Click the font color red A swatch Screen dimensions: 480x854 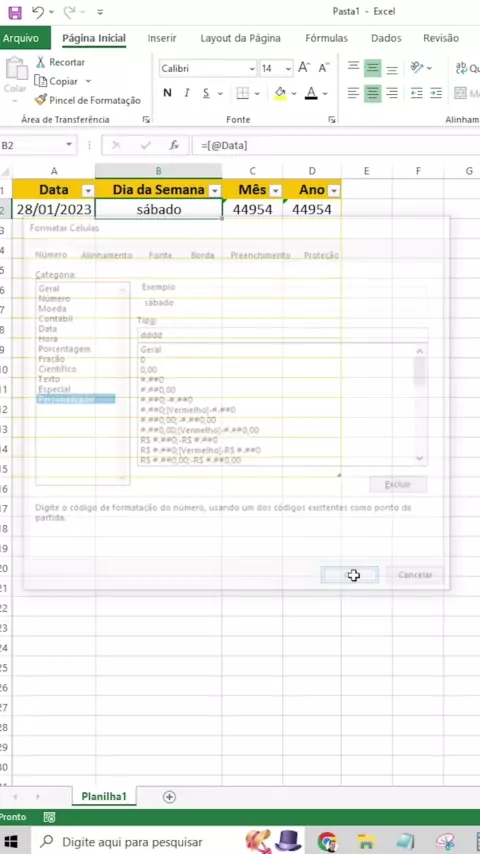pos(311,93)
